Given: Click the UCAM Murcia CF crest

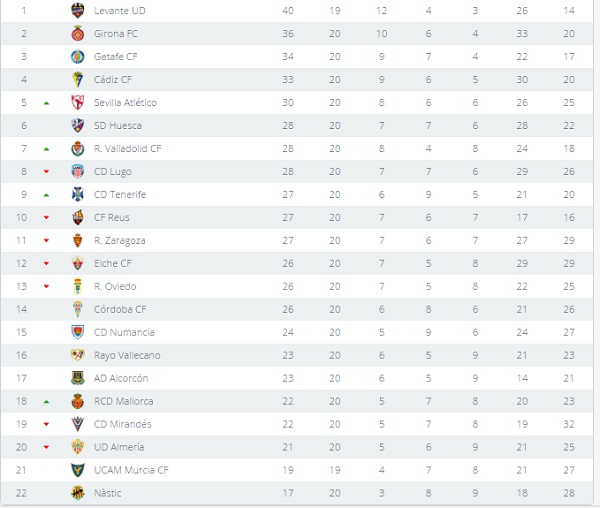Looking at the screenshot, I should [x=78, y=470].
